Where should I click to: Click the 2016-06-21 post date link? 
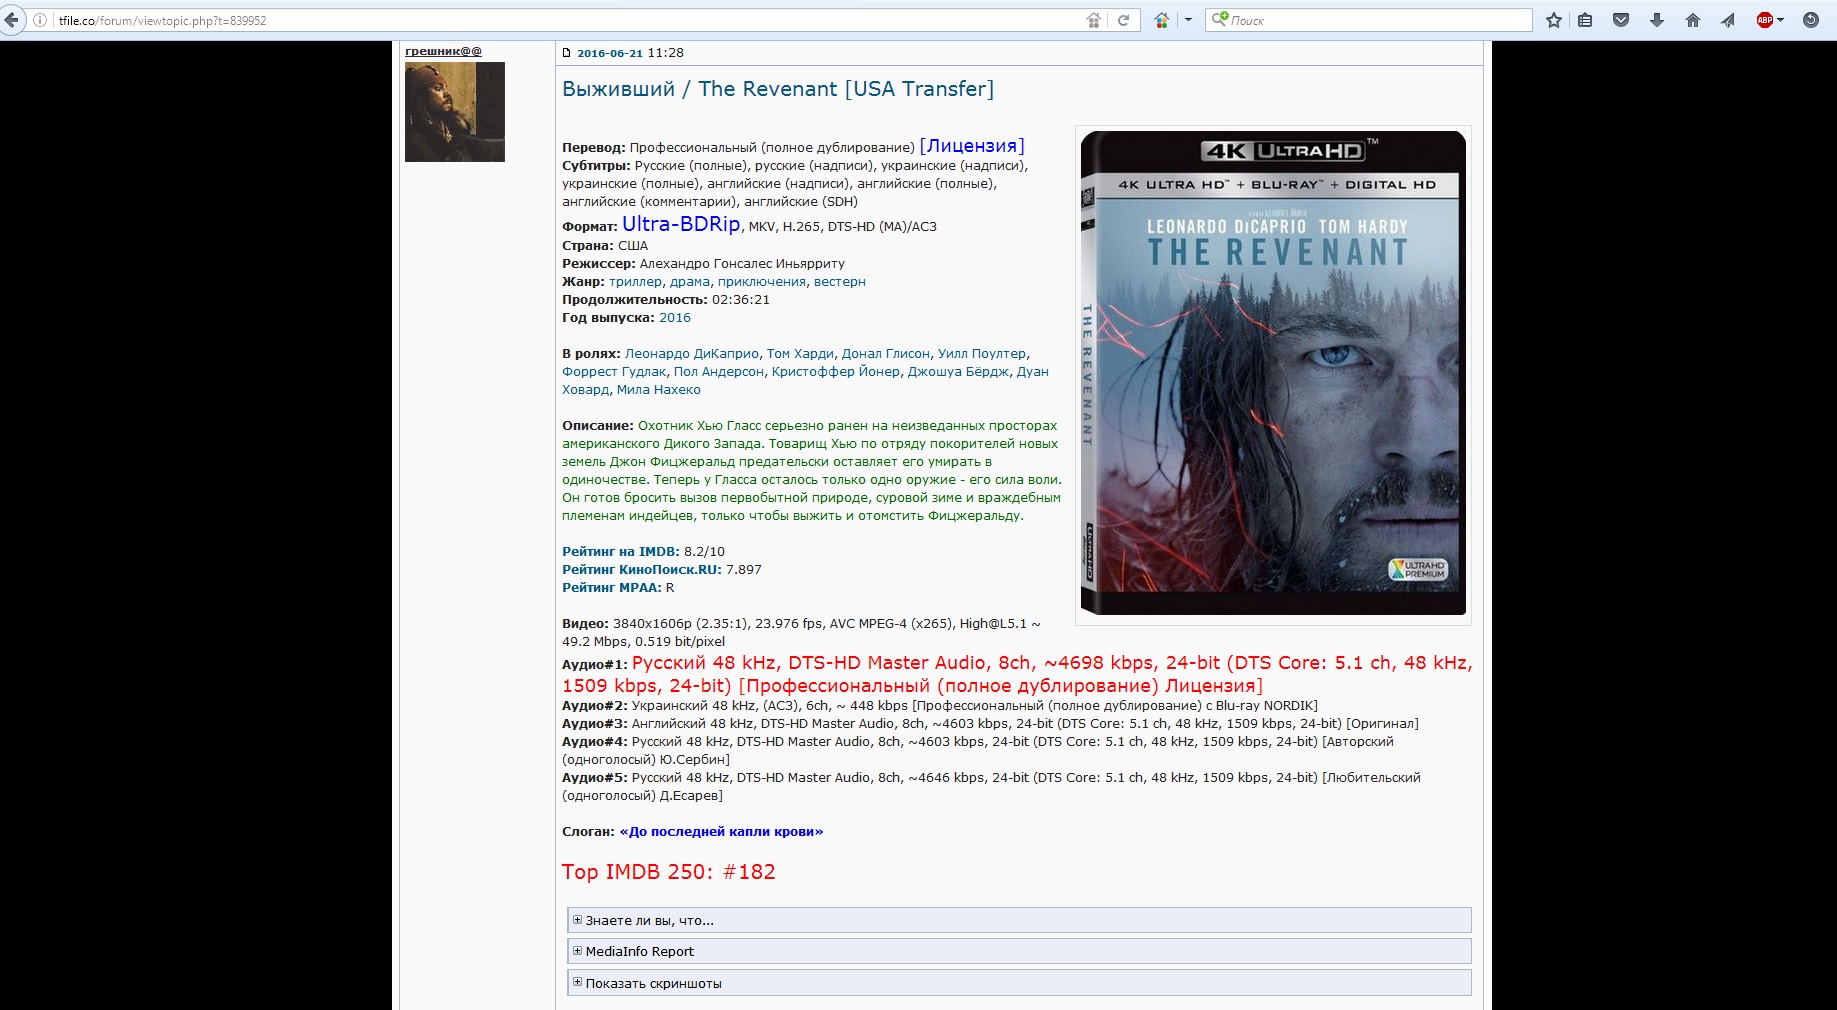[609, 53]
